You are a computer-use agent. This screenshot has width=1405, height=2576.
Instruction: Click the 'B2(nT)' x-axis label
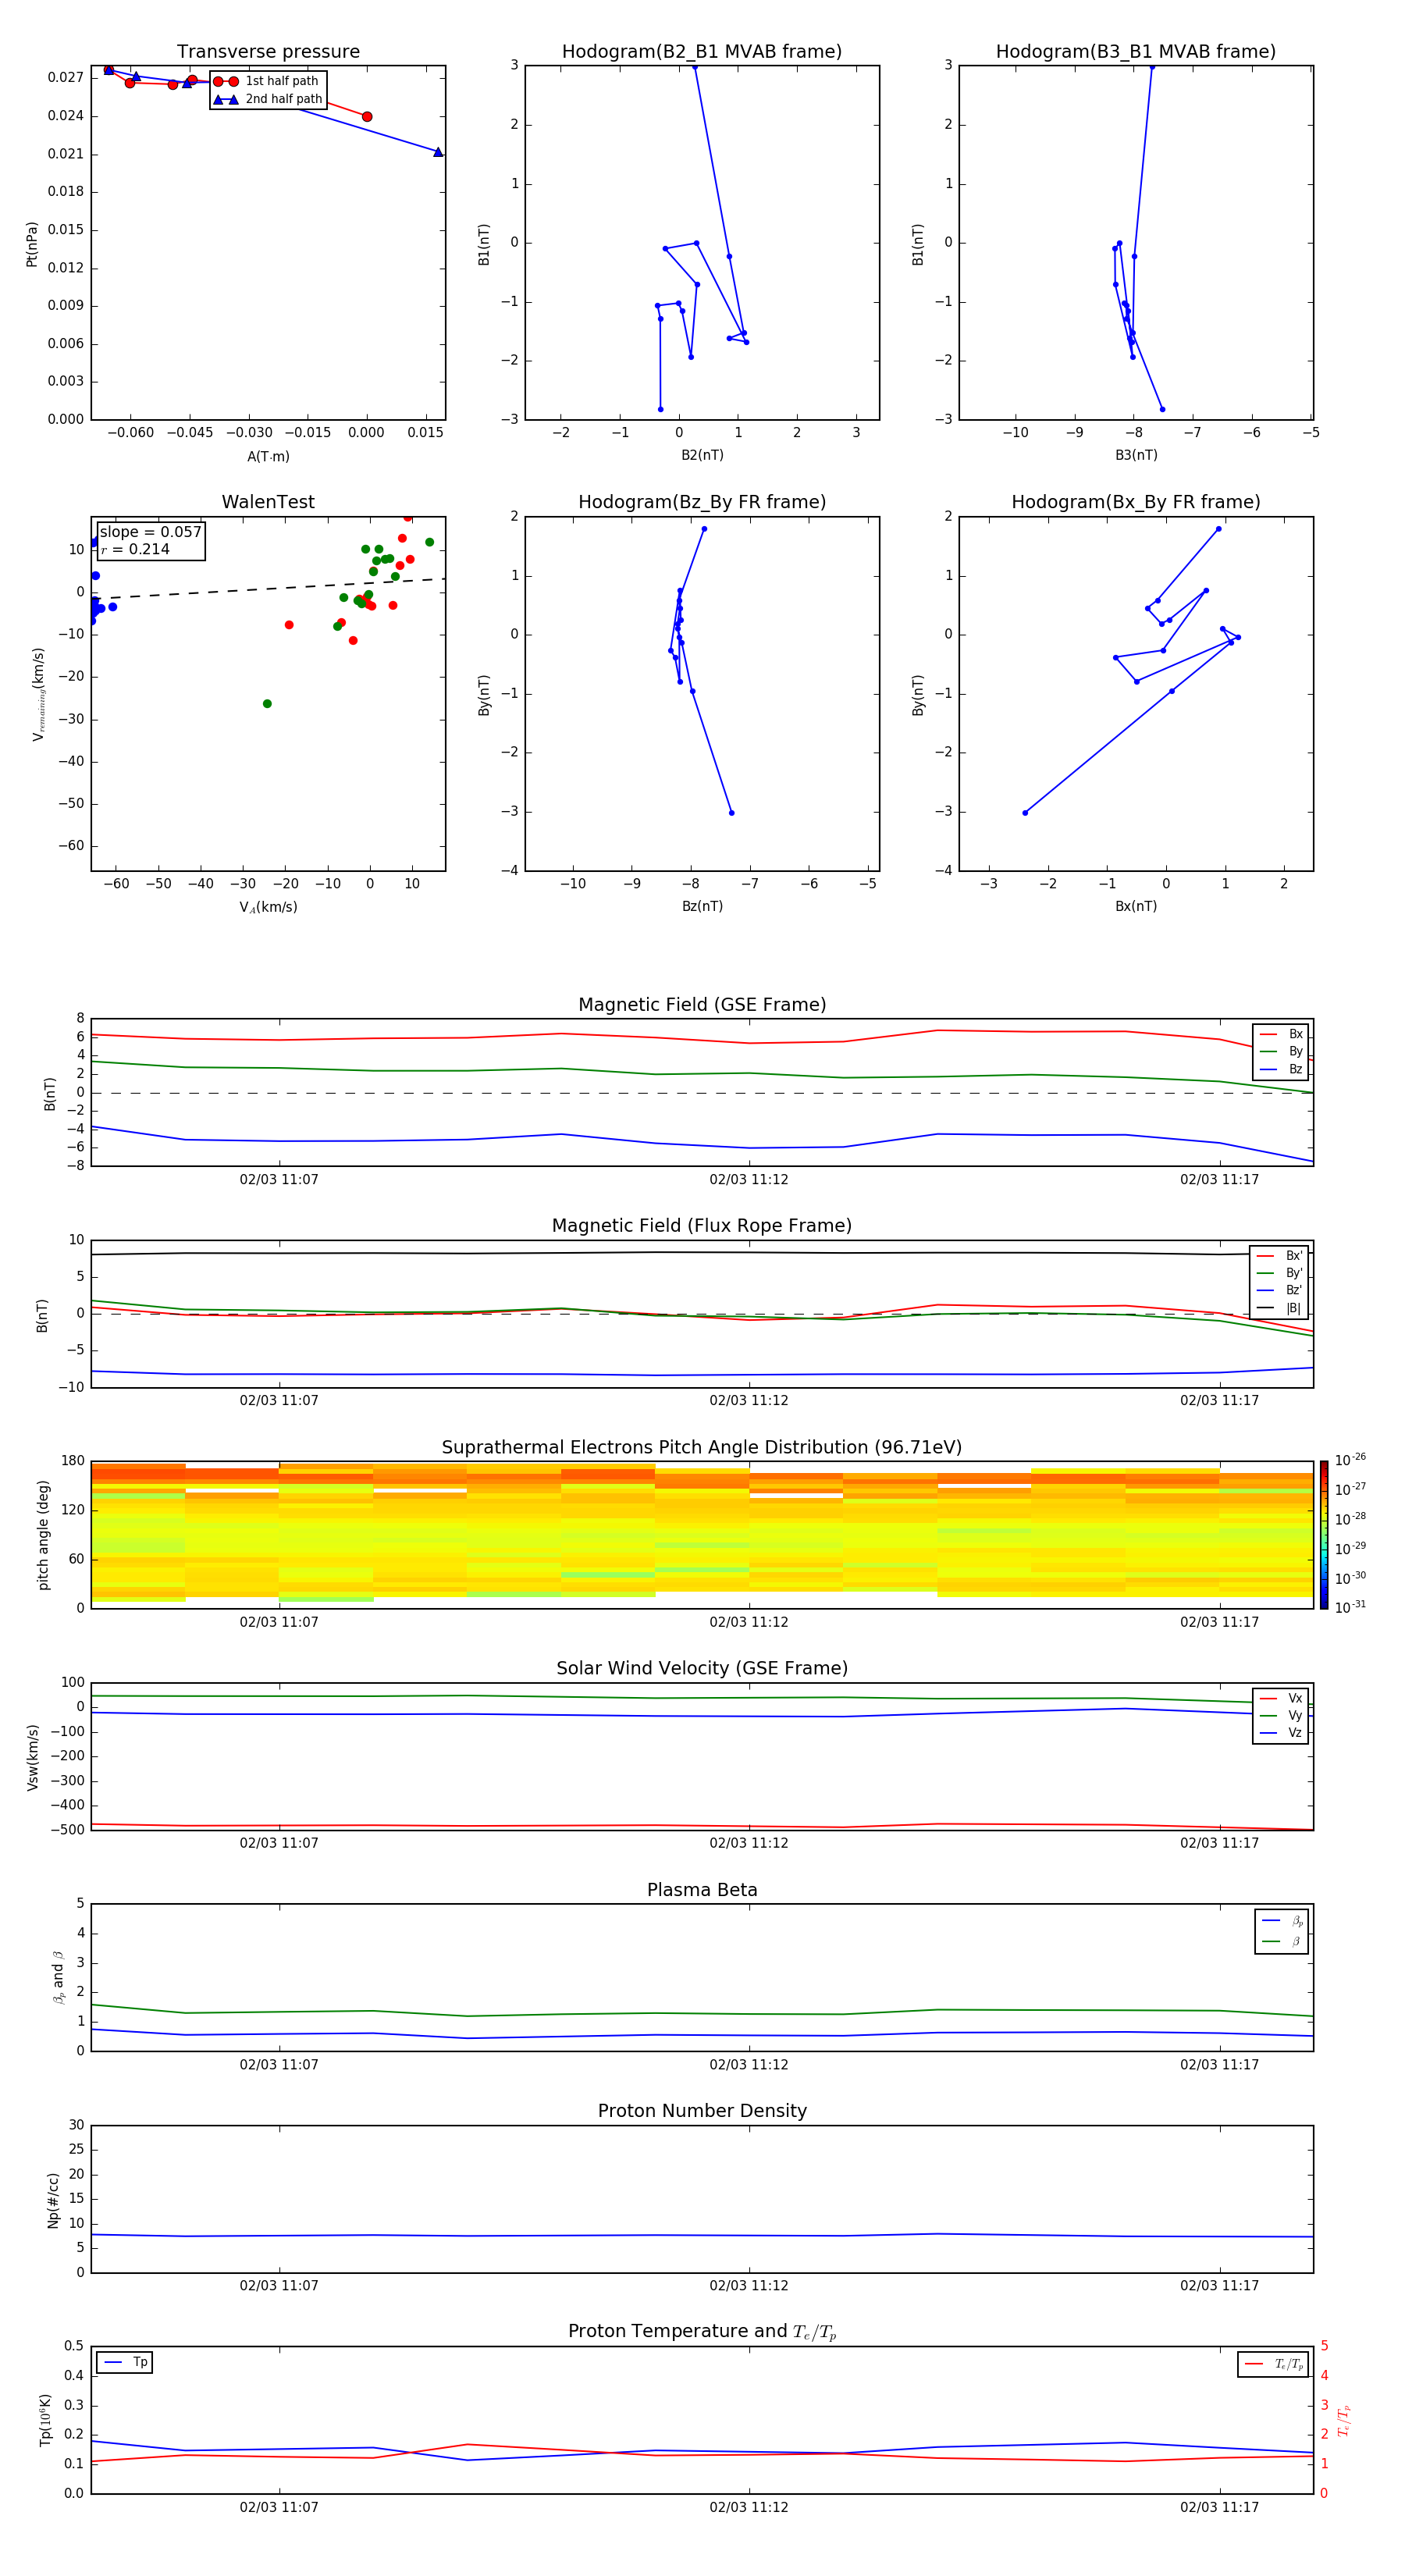tap(702, 455)
